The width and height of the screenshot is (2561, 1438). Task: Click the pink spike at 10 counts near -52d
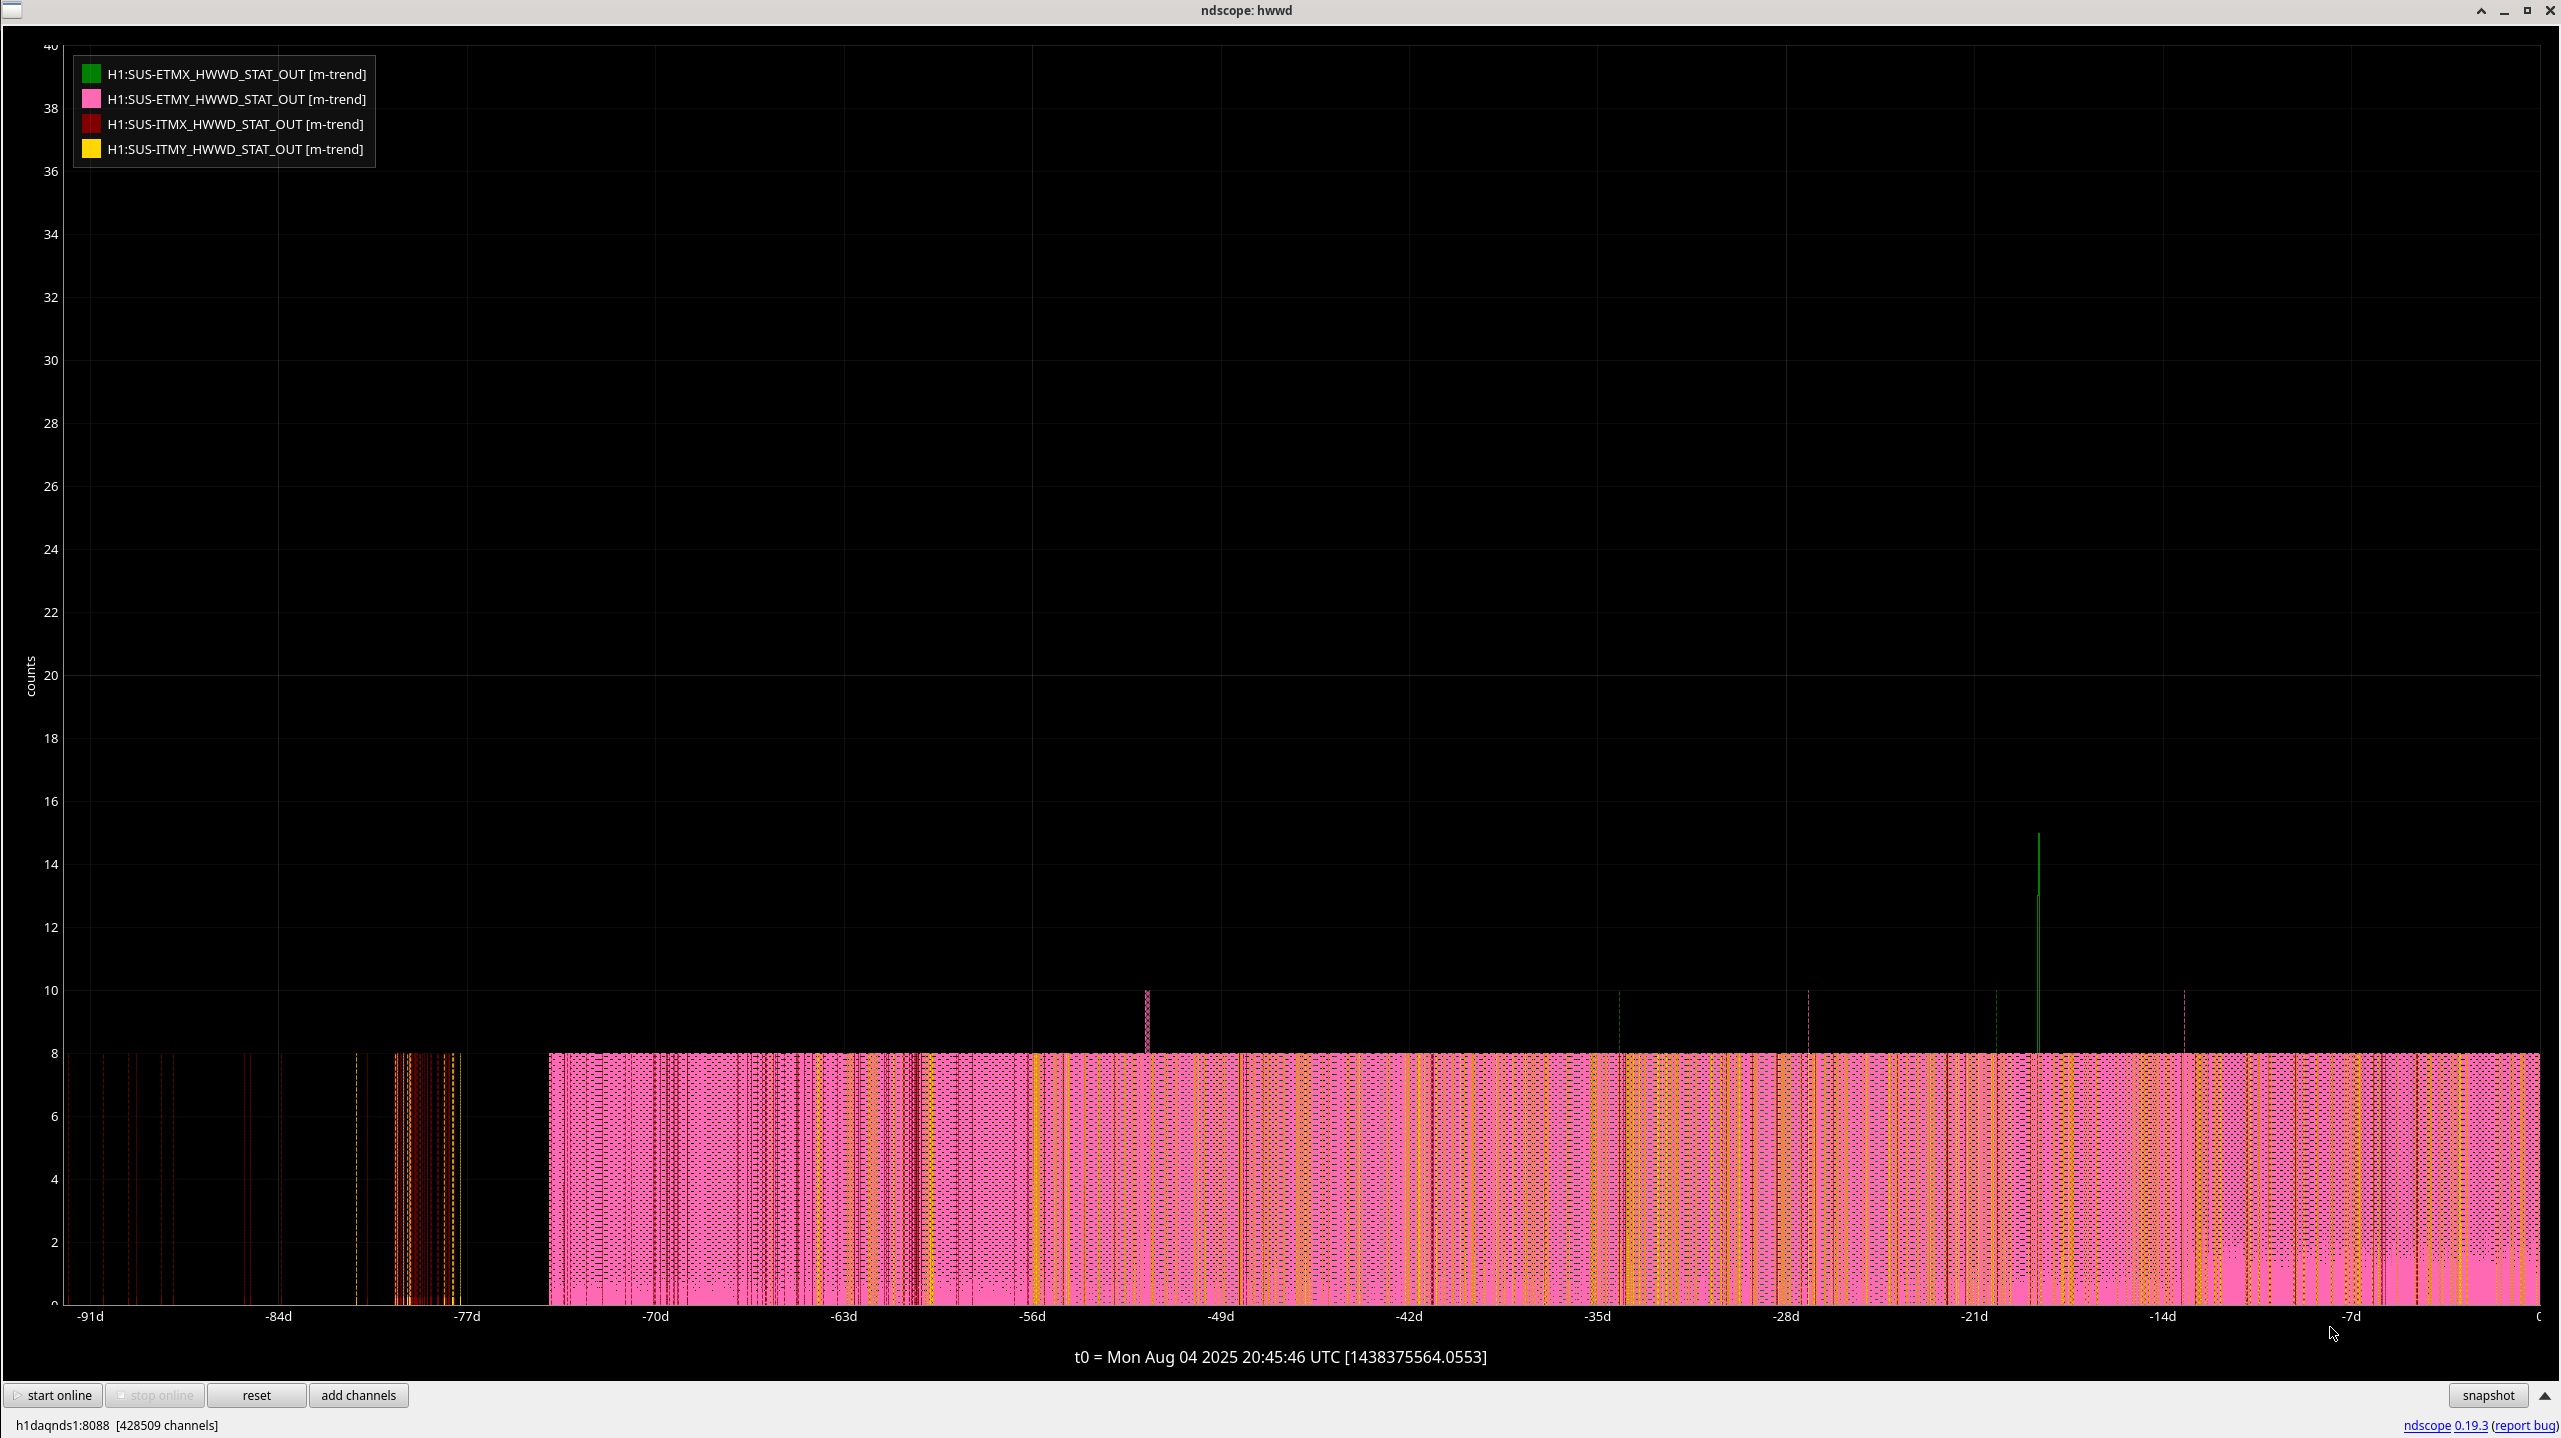point(1147,1021)
